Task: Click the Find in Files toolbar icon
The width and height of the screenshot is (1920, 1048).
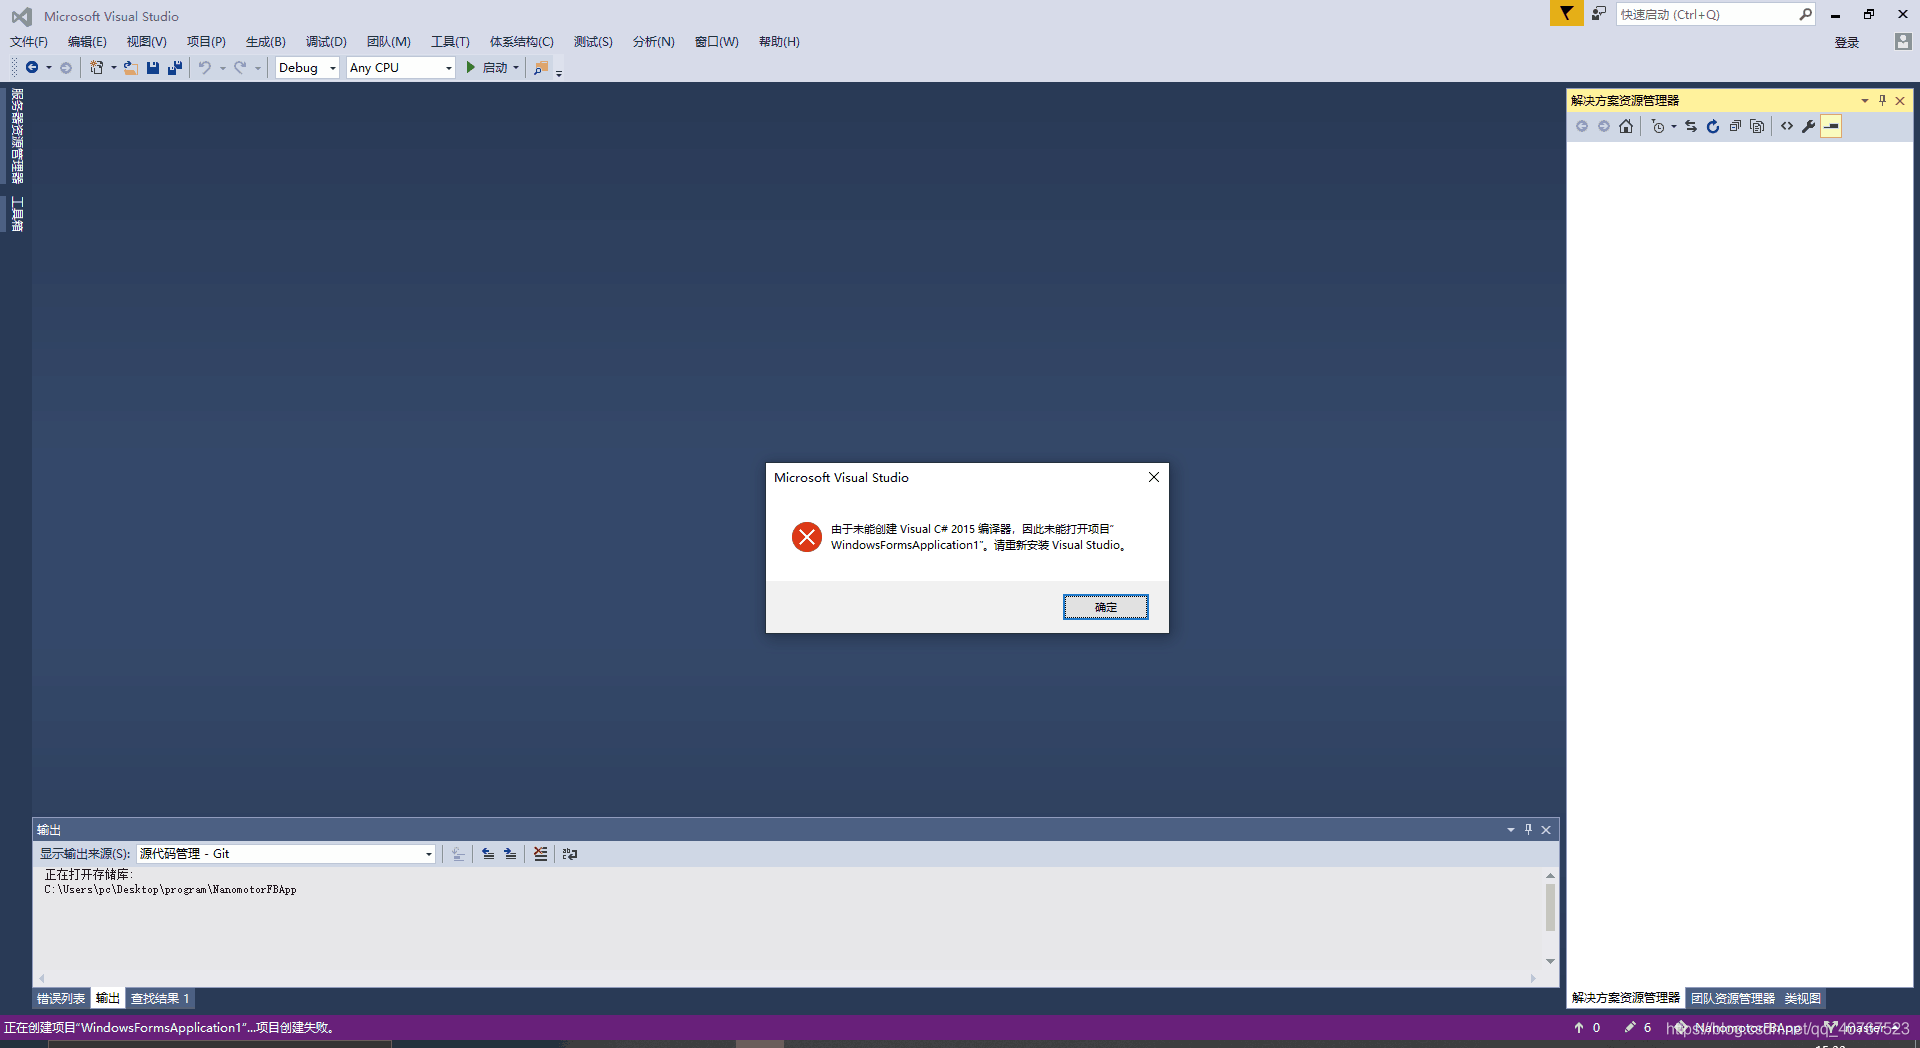Action: [541, 68]
